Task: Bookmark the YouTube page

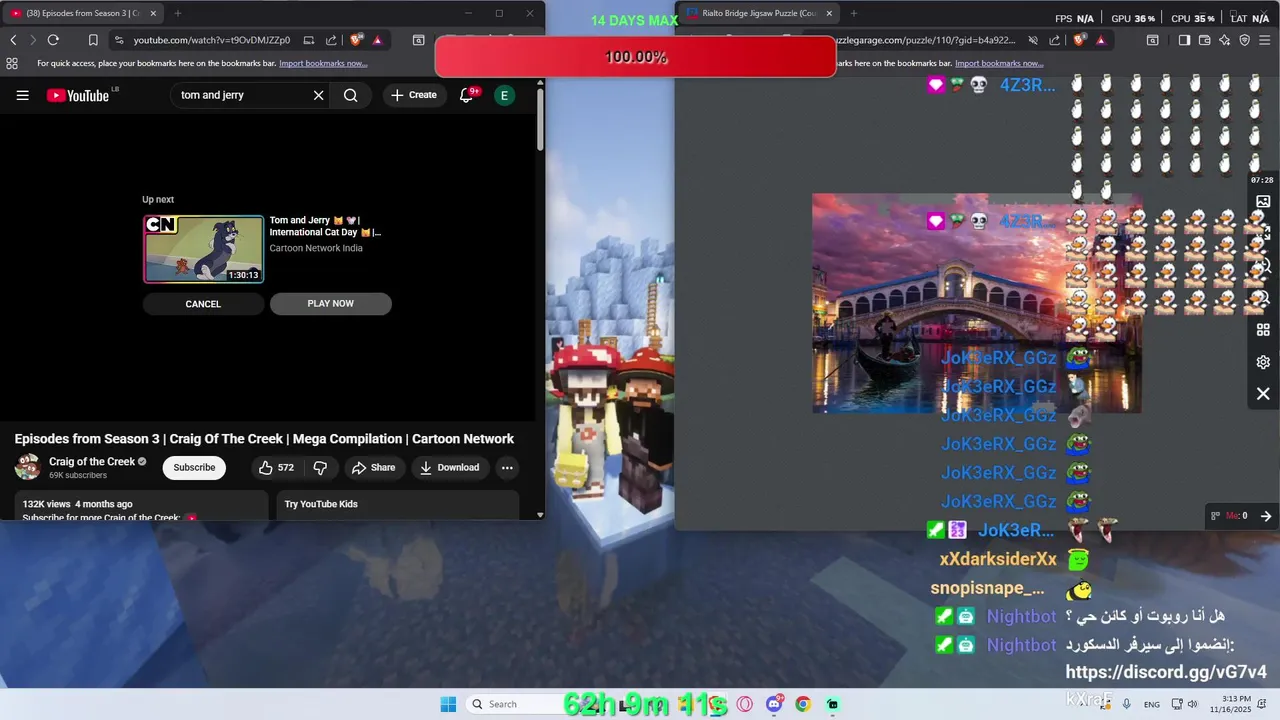Action: click(93, 40)
